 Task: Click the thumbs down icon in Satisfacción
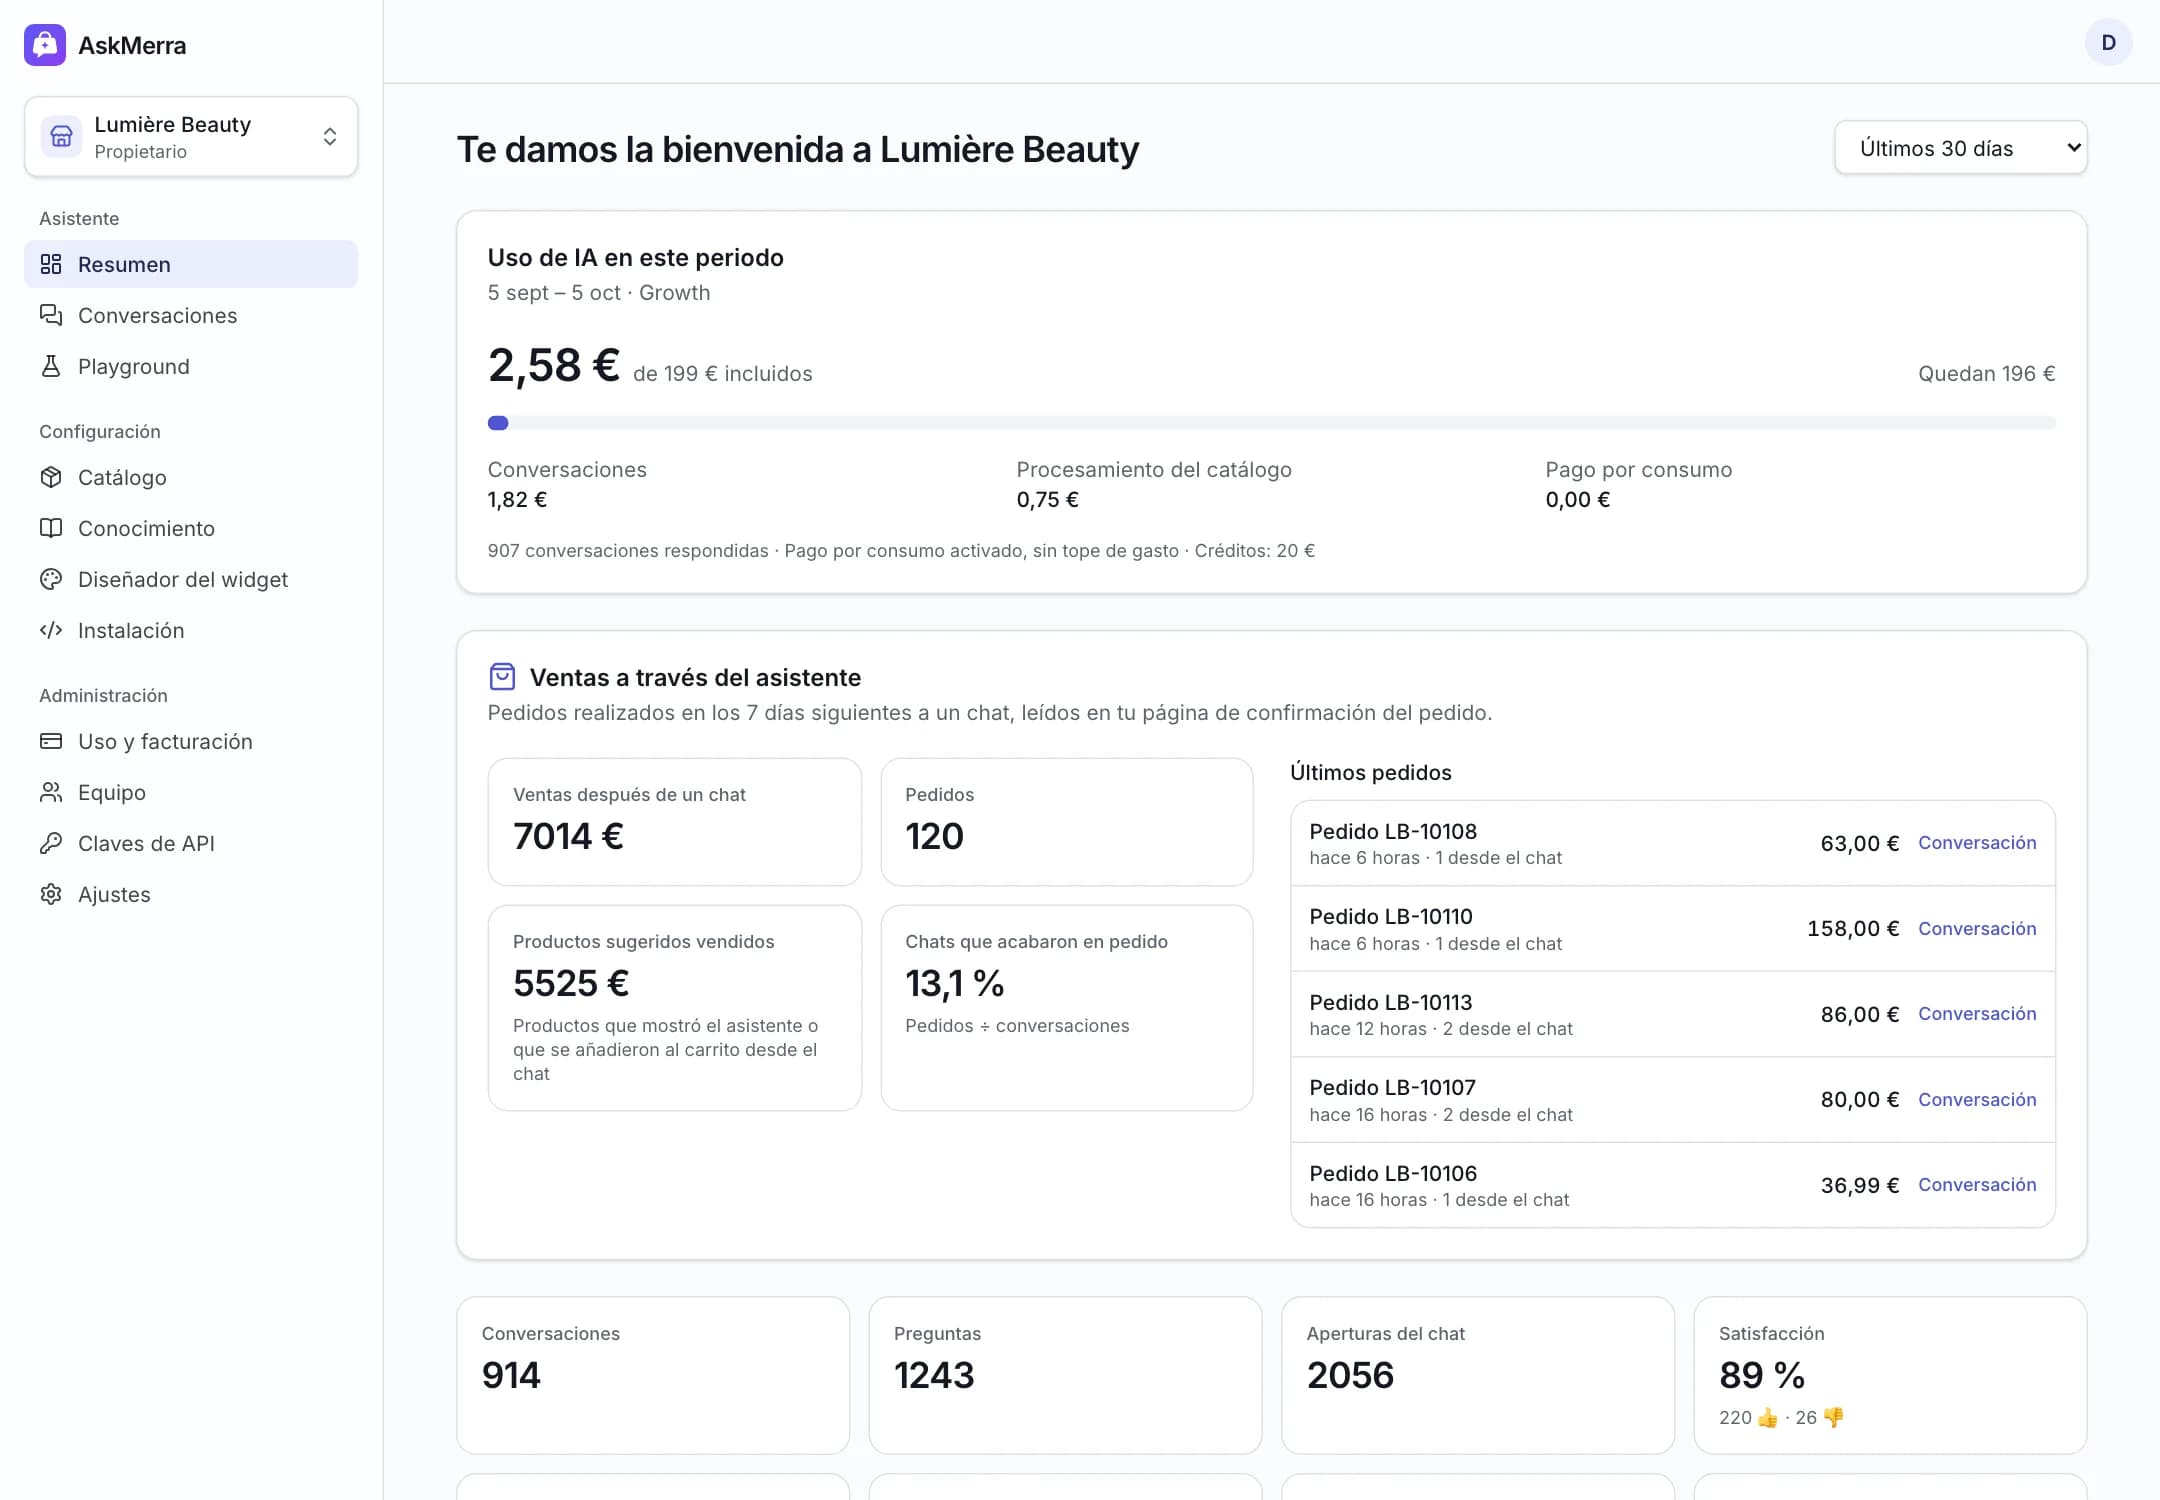[1833, 1417]
